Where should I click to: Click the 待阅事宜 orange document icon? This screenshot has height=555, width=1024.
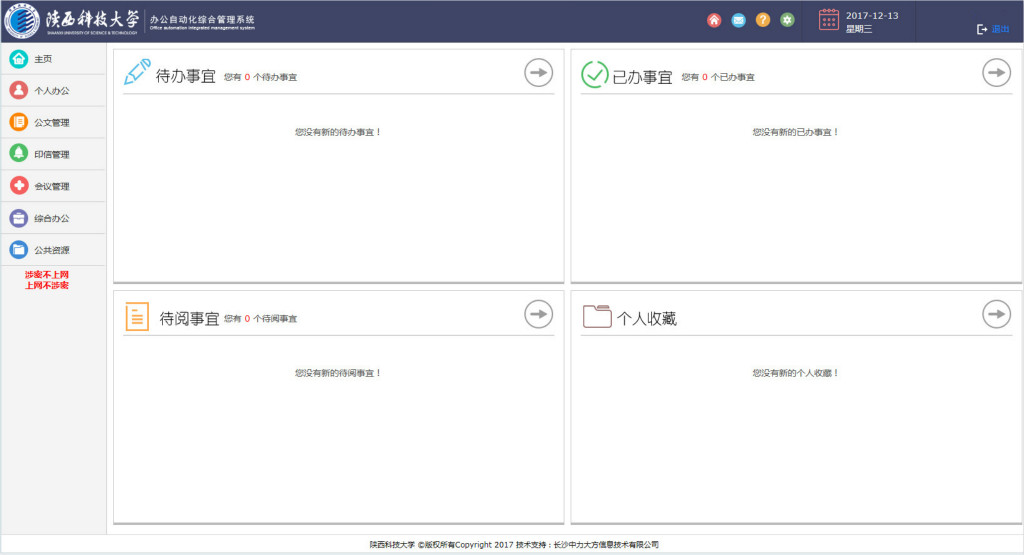[x=137, y=316]
